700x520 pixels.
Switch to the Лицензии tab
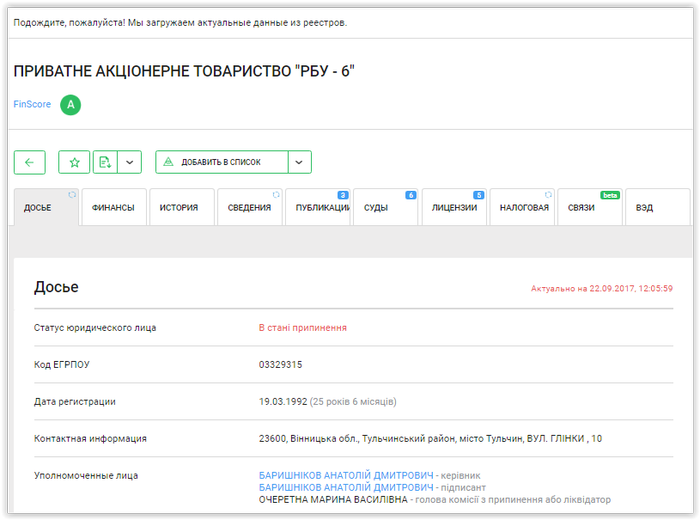coord(454,208)
